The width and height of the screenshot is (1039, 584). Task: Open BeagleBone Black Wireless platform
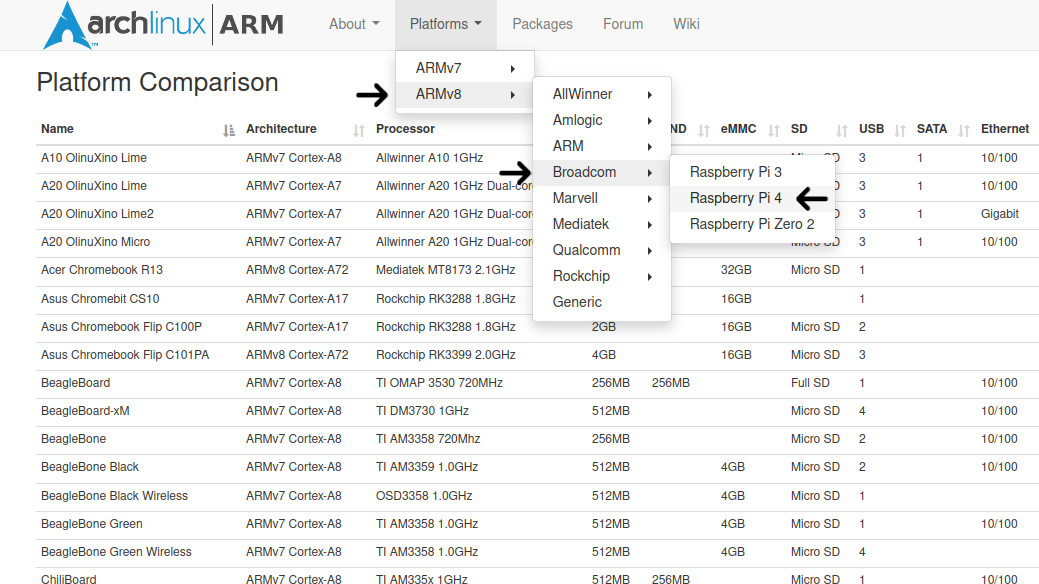pos(115,496)
